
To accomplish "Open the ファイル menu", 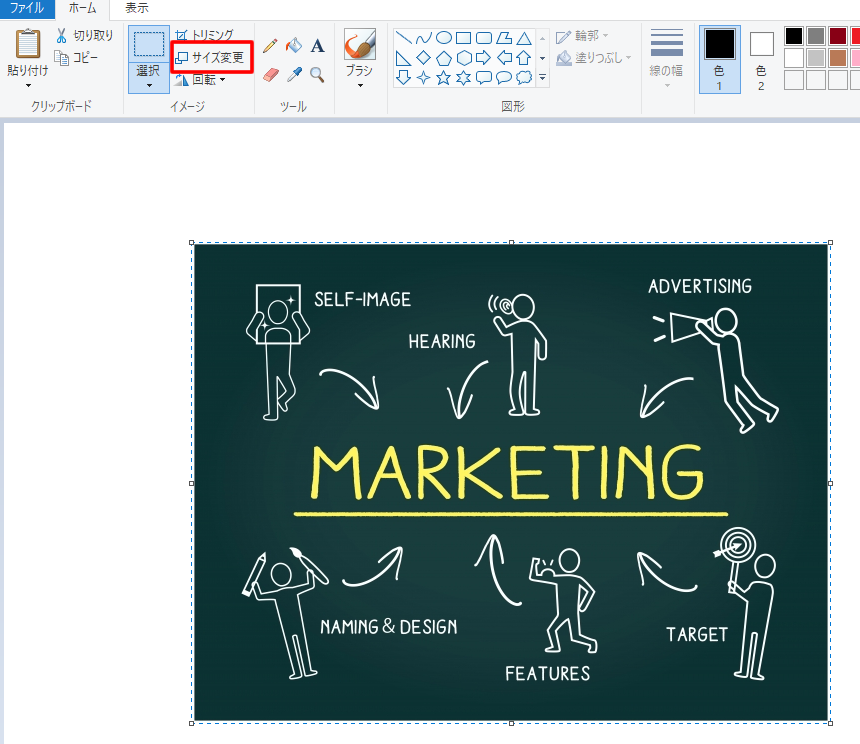I will 26,8.
